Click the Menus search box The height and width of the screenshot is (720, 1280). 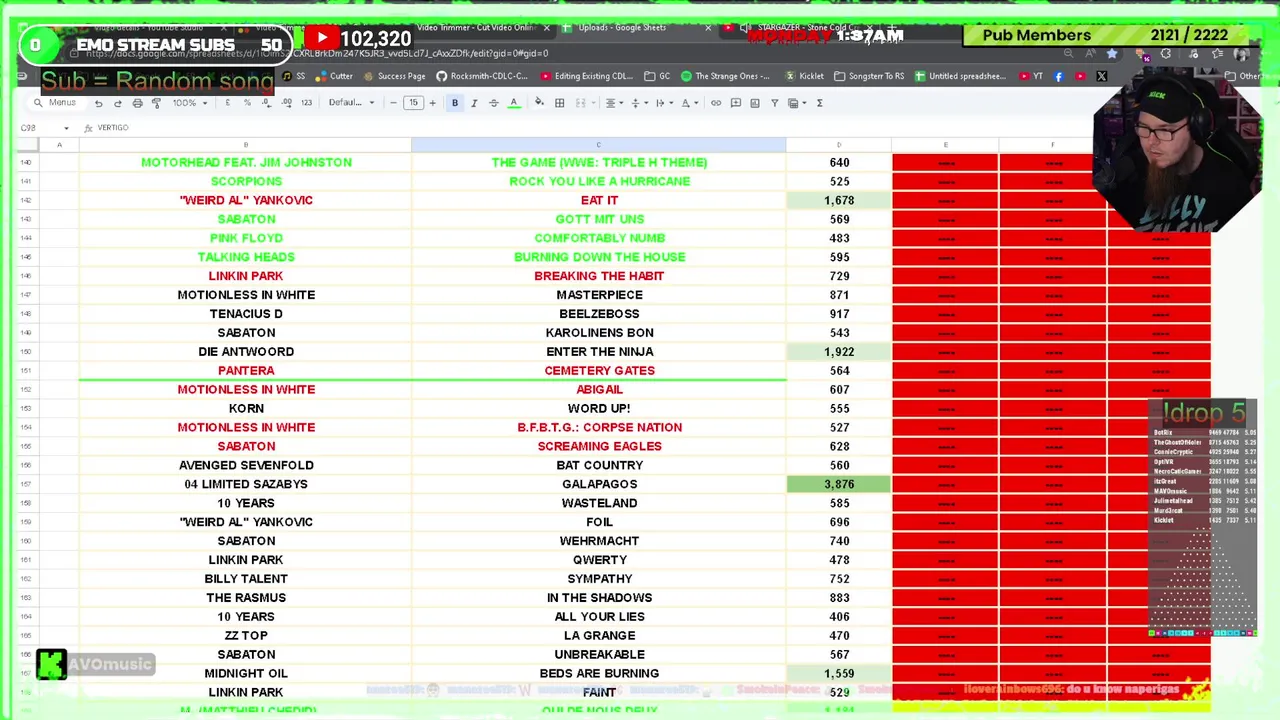pos(55,103)
